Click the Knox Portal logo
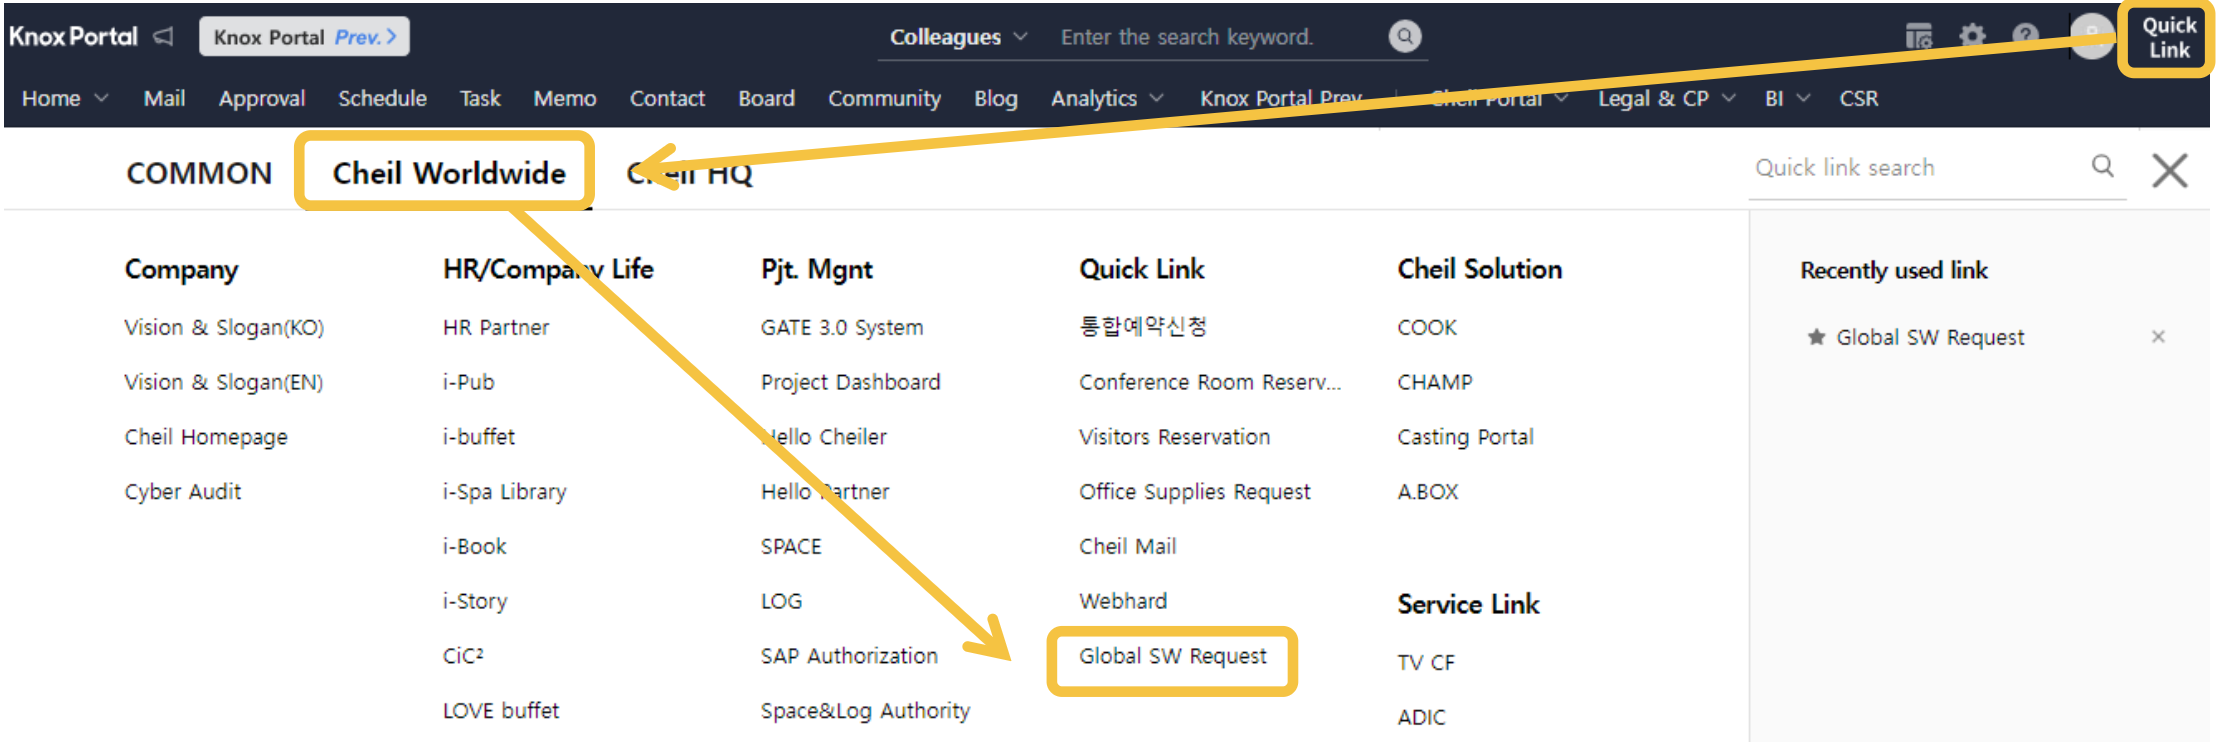Viewport: 2218px width, 742px height. click(x=73, y=37)
